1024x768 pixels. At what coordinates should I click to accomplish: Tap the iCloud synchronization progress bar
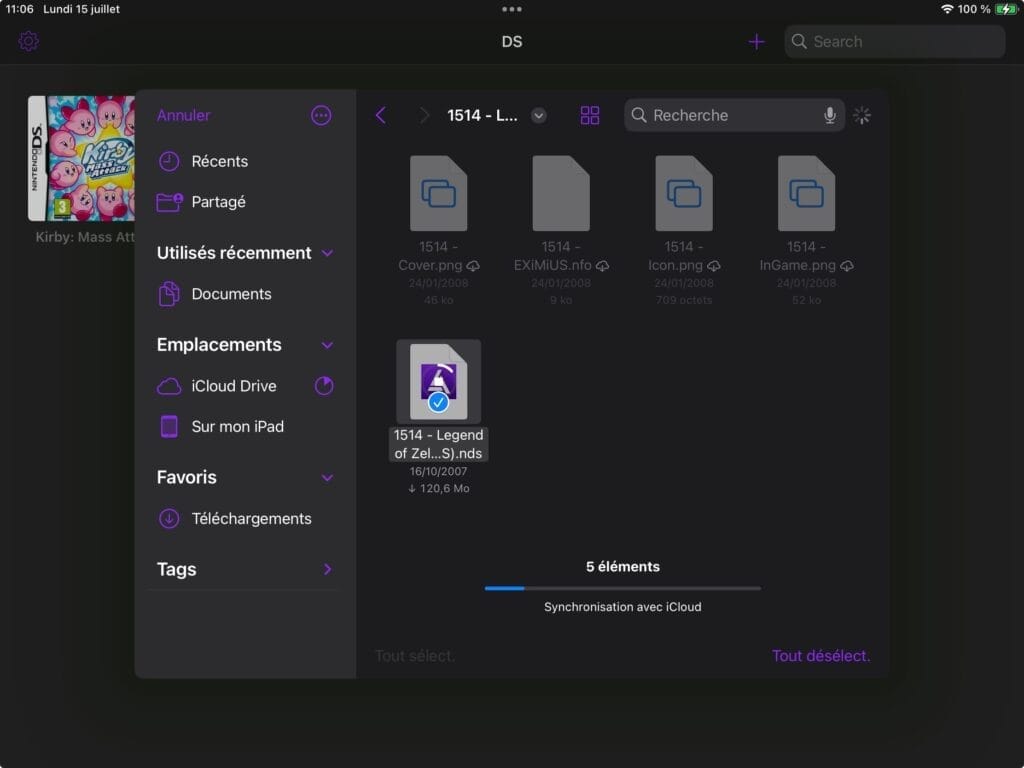coord(622,588)
